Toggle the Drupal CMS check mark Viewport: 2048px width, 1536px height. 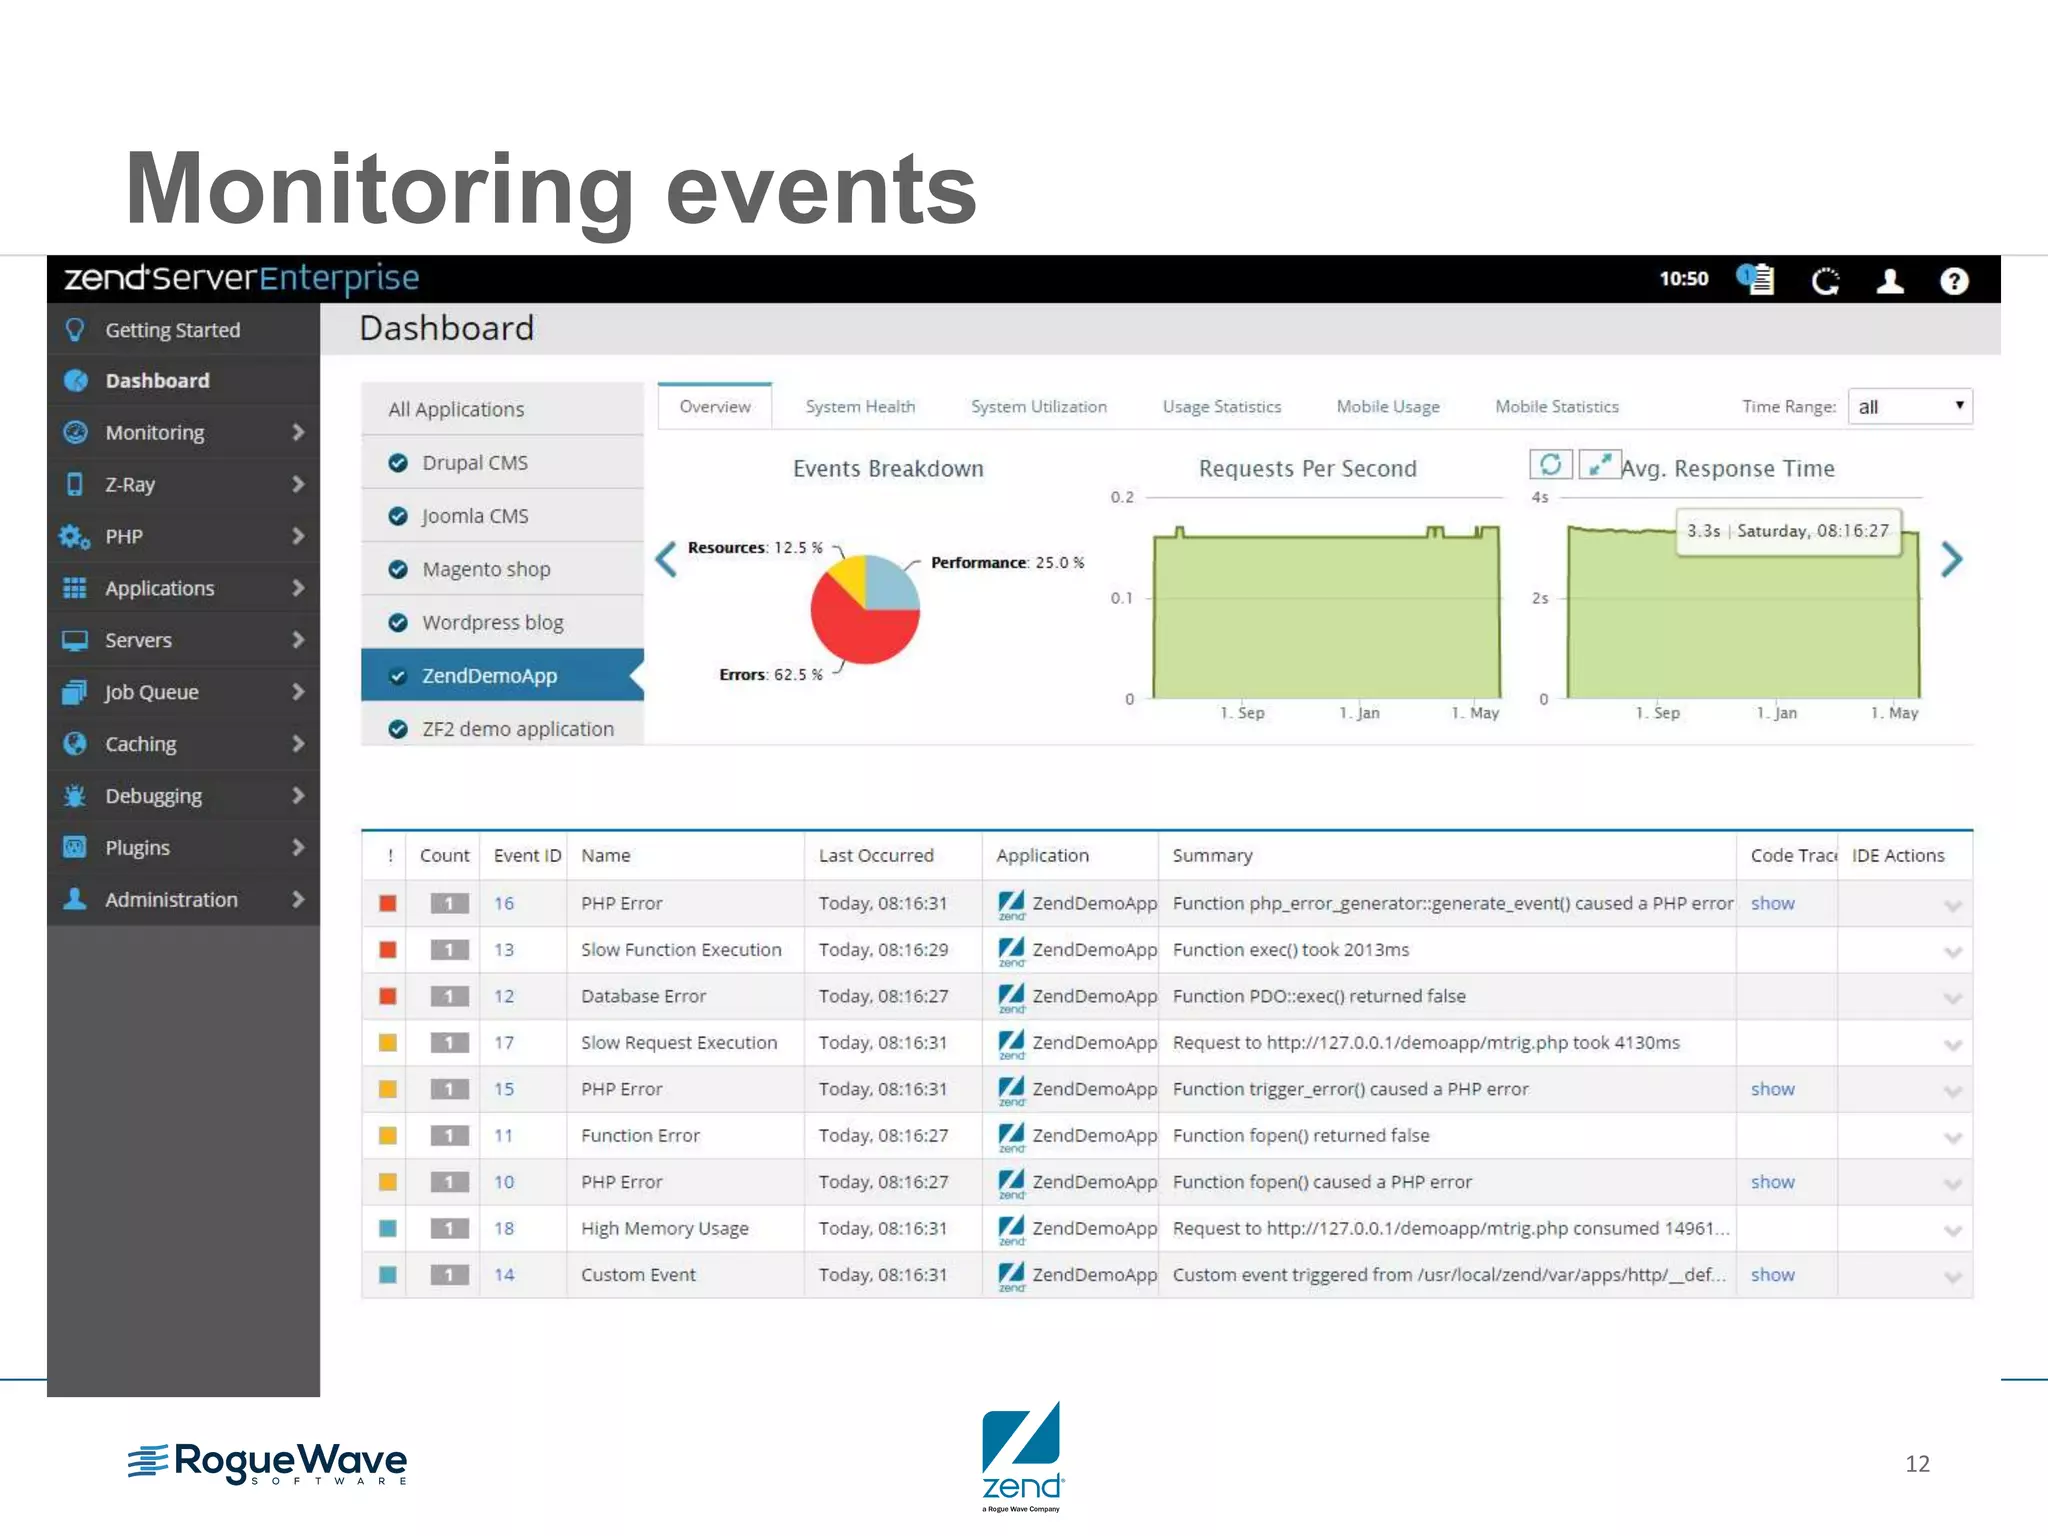pyautogui.click(x=398, y=463)
